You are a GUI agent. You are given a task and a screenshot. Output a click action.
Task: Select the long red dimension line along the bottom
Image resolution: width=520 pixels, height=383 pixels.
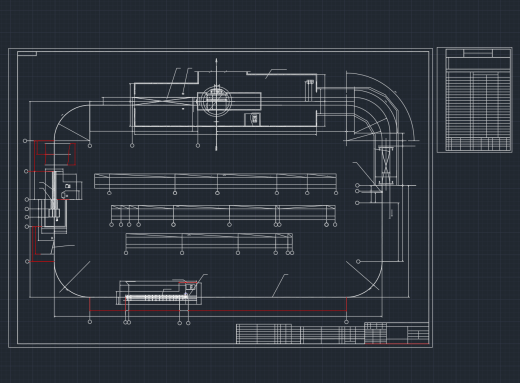point(218,310)
